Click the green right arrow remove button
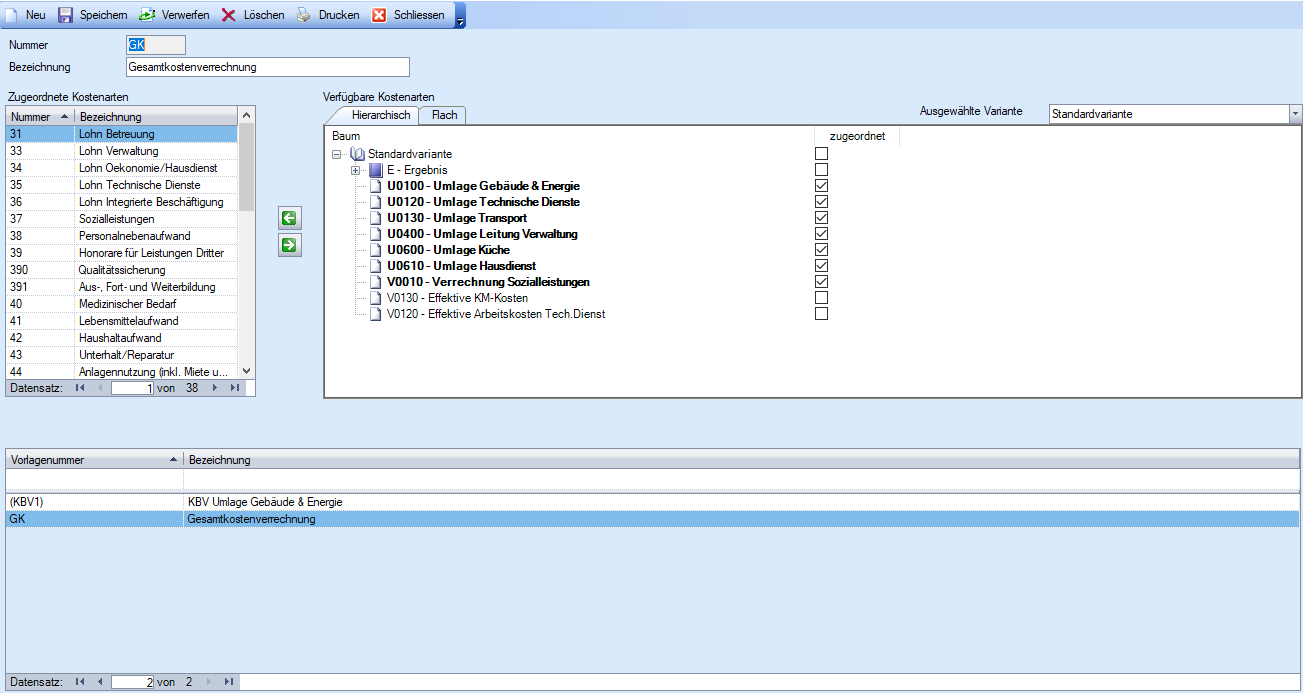This screenshot has height=693, width=1303. click(290, 245)
